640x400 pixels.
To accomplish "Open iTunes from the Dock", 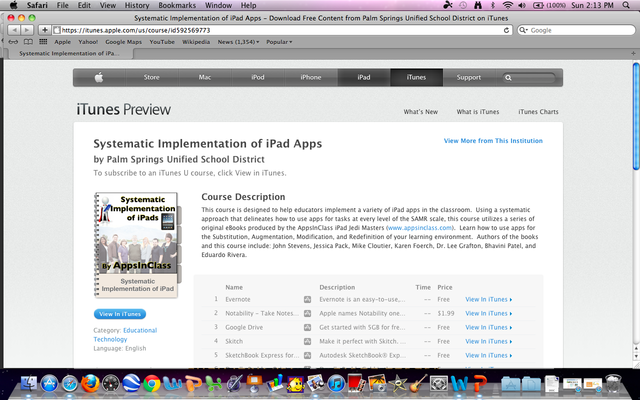I will pyautogui.click(x=336, y=384).
